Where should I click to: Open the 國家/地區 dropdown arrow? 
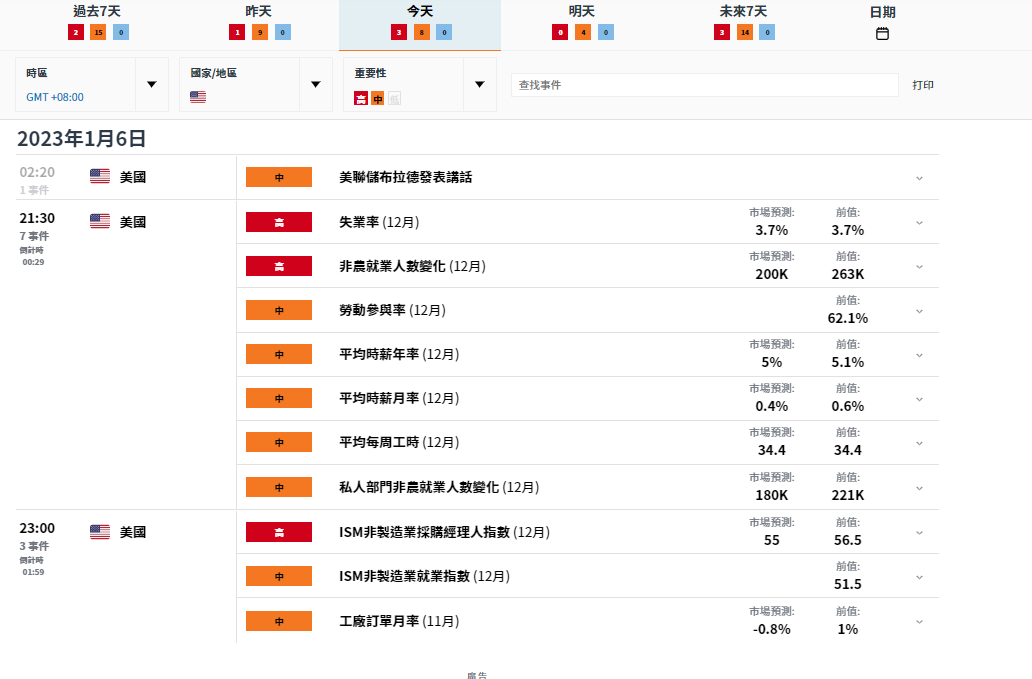[x=316, y=84]
